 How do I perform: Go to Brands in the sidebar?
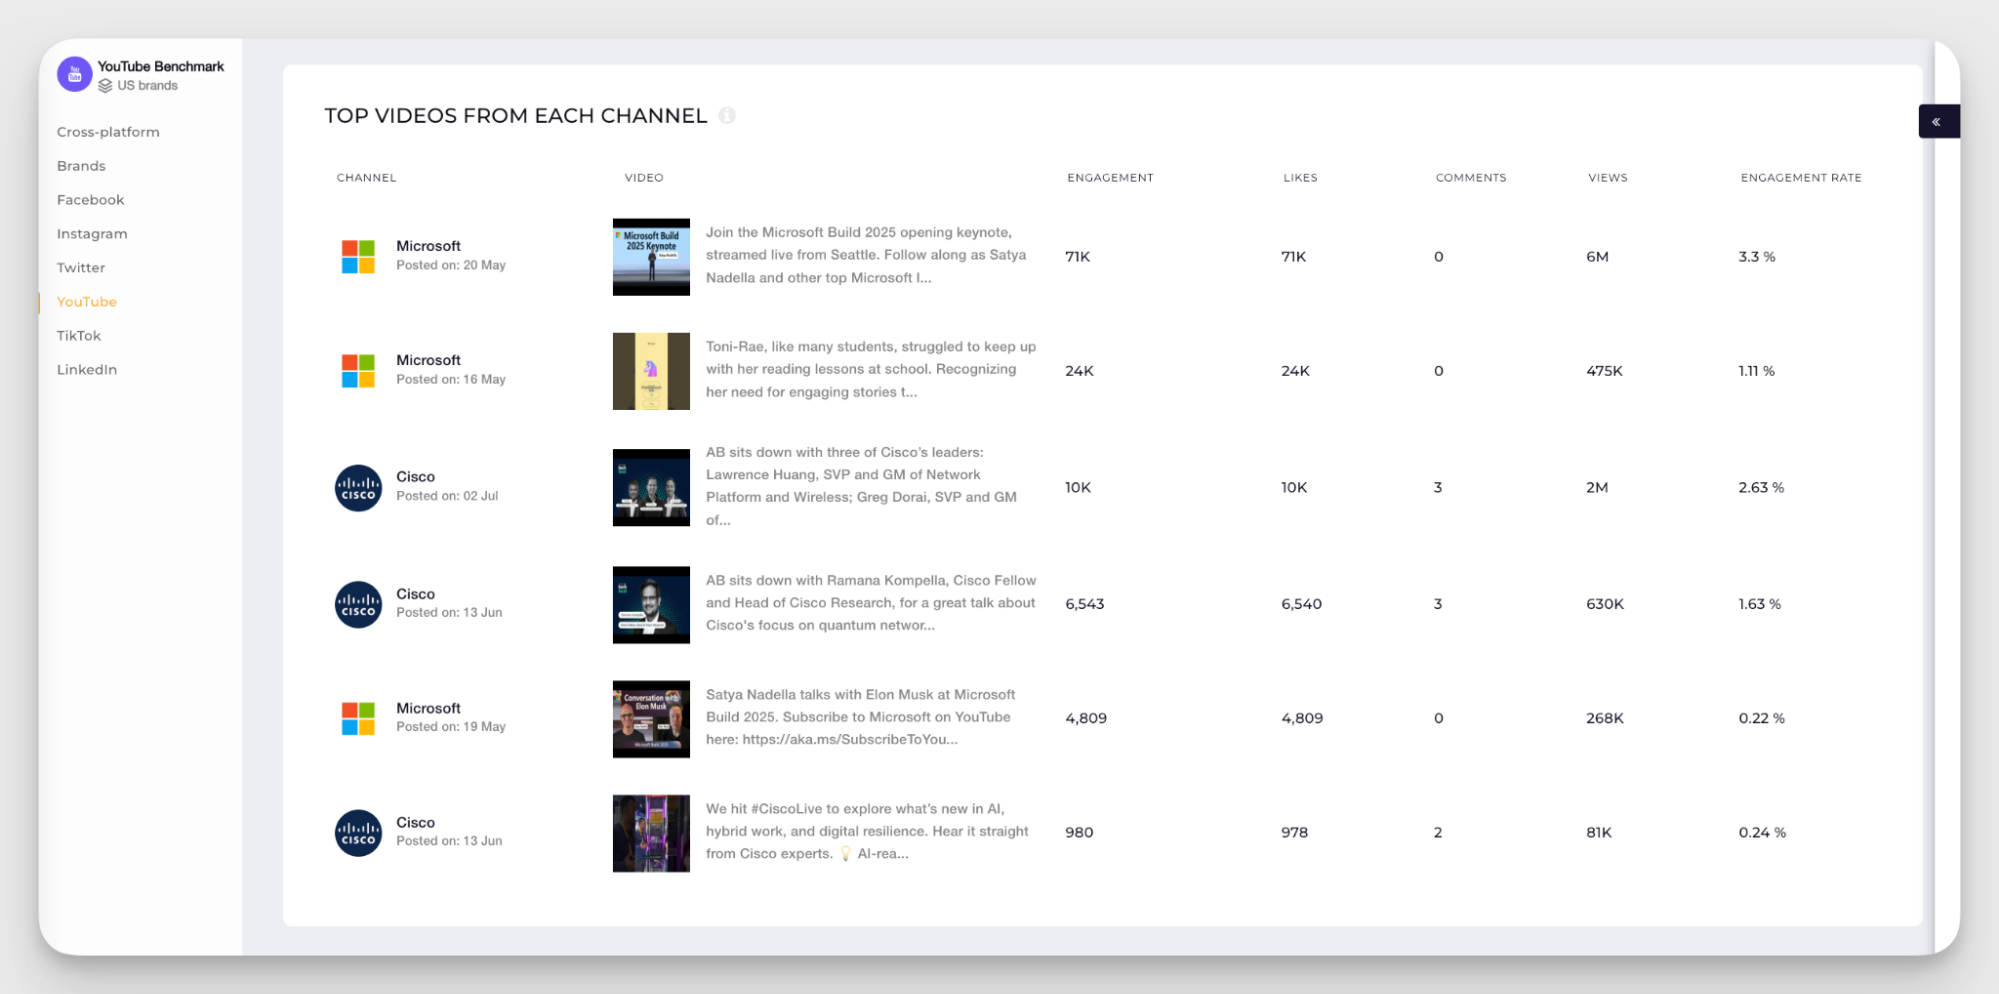coord(81,166)
